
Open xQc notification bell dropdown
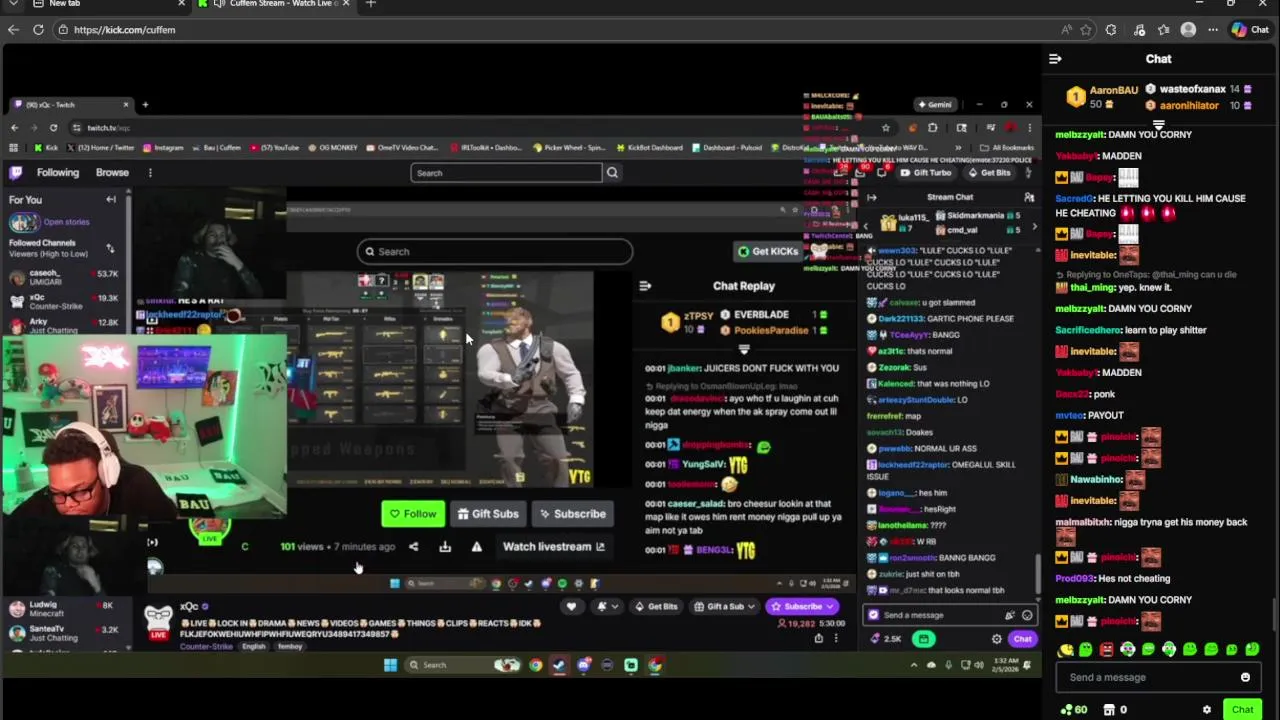coord(605,606)
